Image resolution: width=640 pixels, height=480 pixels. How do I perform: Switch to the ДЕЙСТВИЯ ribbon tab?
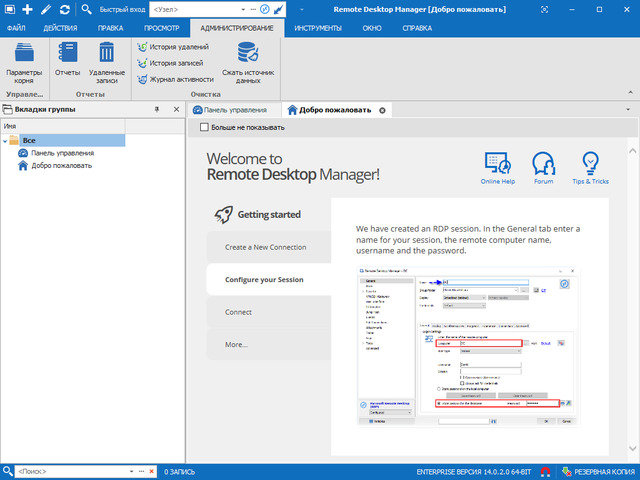click(60, 28)
